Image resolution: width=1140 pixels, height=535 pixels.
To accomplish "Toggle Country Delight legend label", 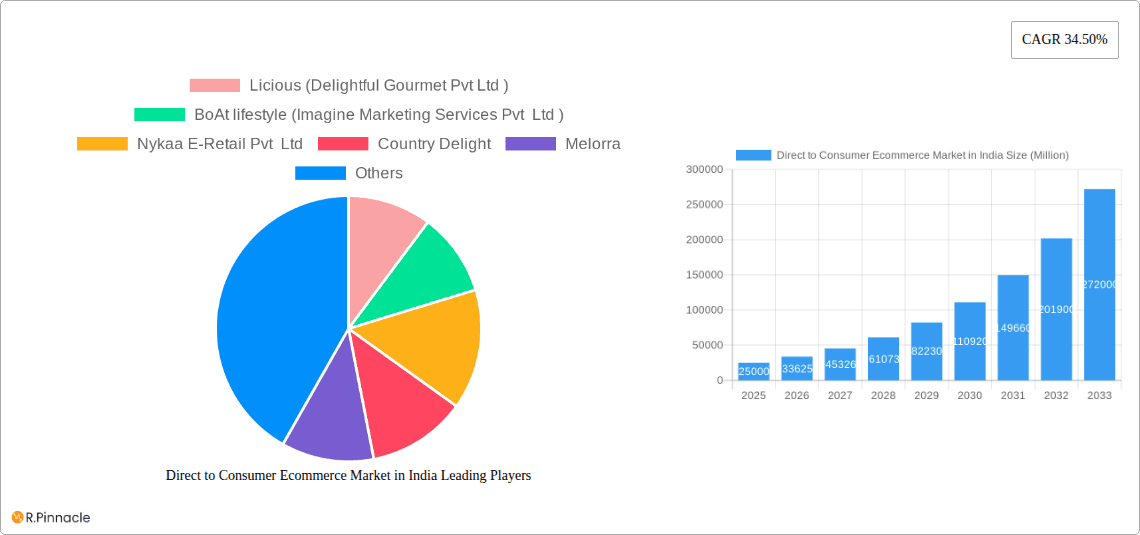I will pos(434,144).
